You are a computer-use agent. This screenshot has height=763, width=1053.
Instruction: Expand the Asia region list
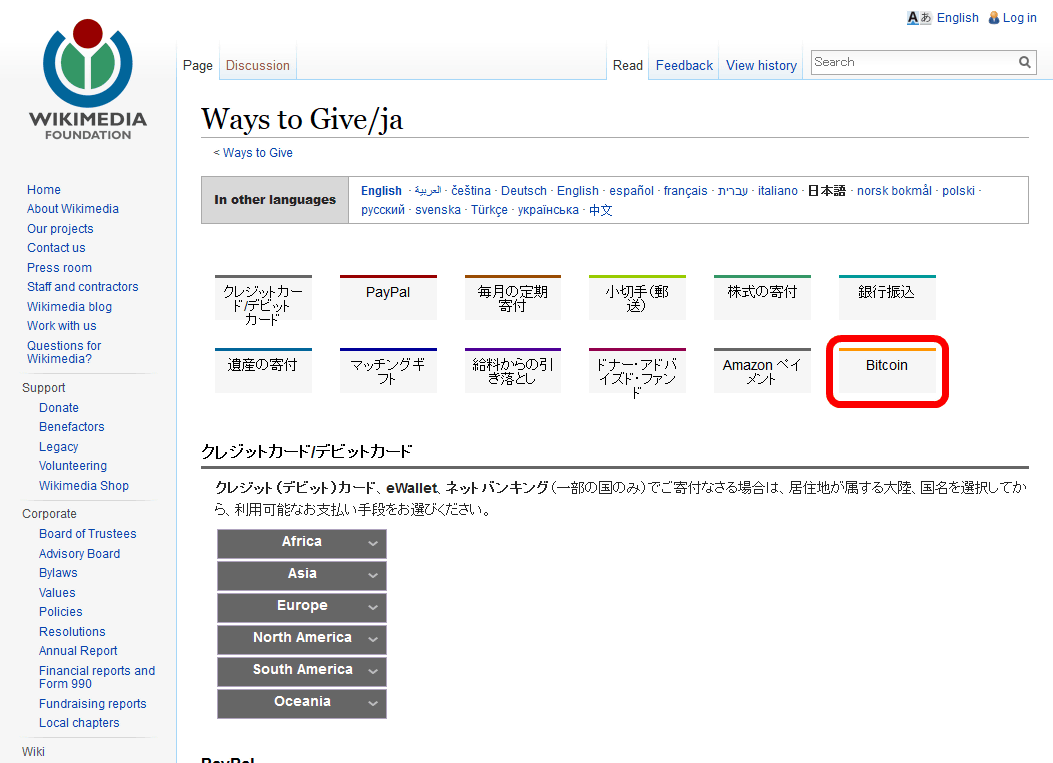click(x=302, y=575)
